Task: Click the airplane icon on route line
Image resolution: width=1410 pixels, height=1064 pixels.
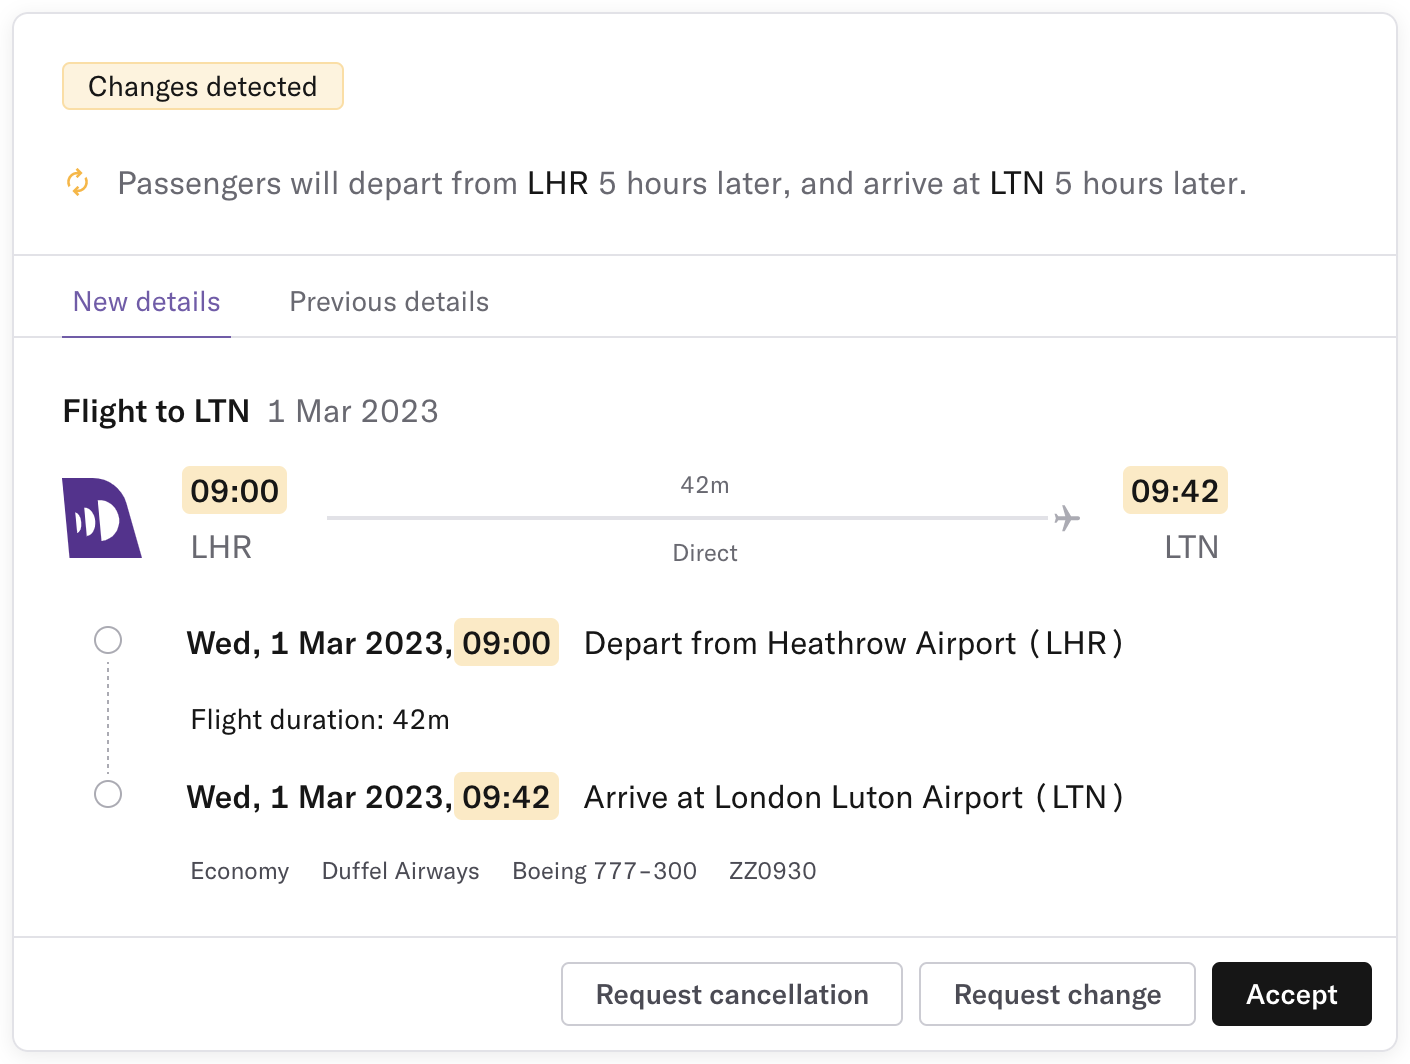Action: pos(1067,518)
